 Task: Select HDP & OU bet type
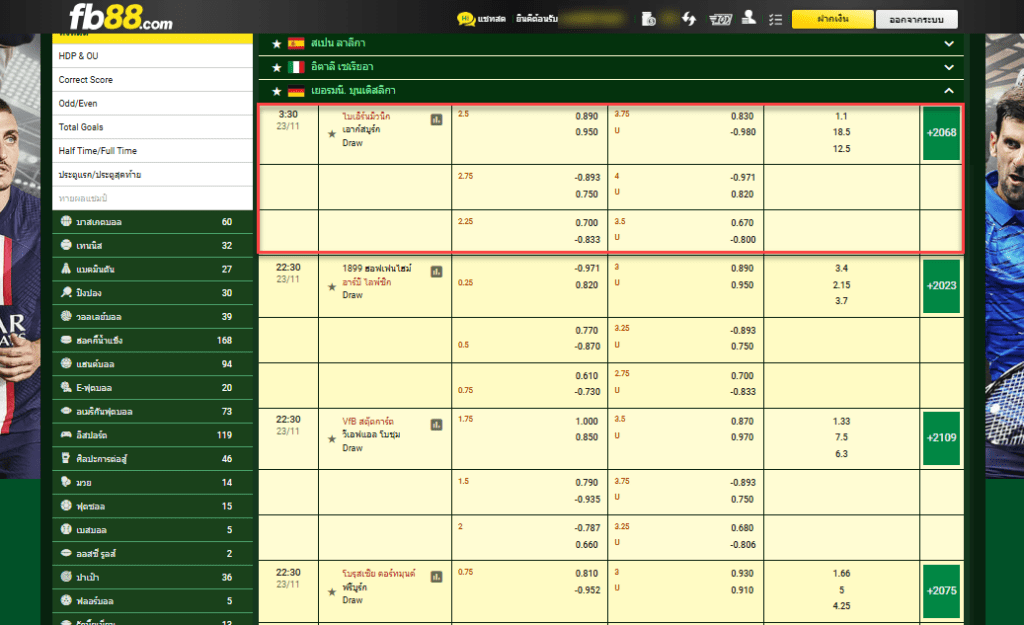pyautogui.click(x=152, y=56)
